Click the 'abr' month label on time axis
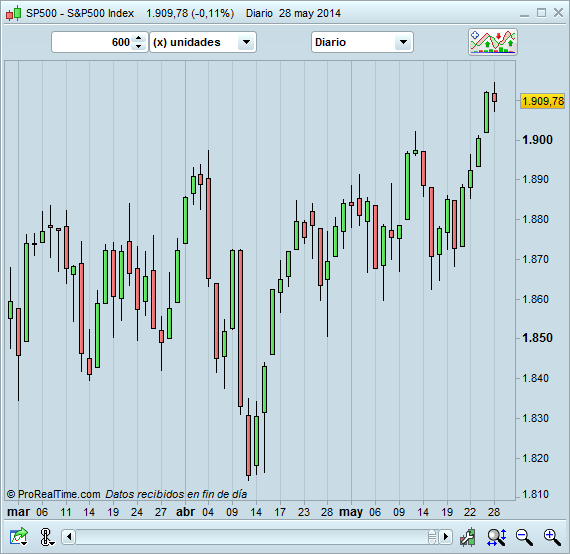The height and width of the screenshot is (554, 570). click(x=185, y=512)
